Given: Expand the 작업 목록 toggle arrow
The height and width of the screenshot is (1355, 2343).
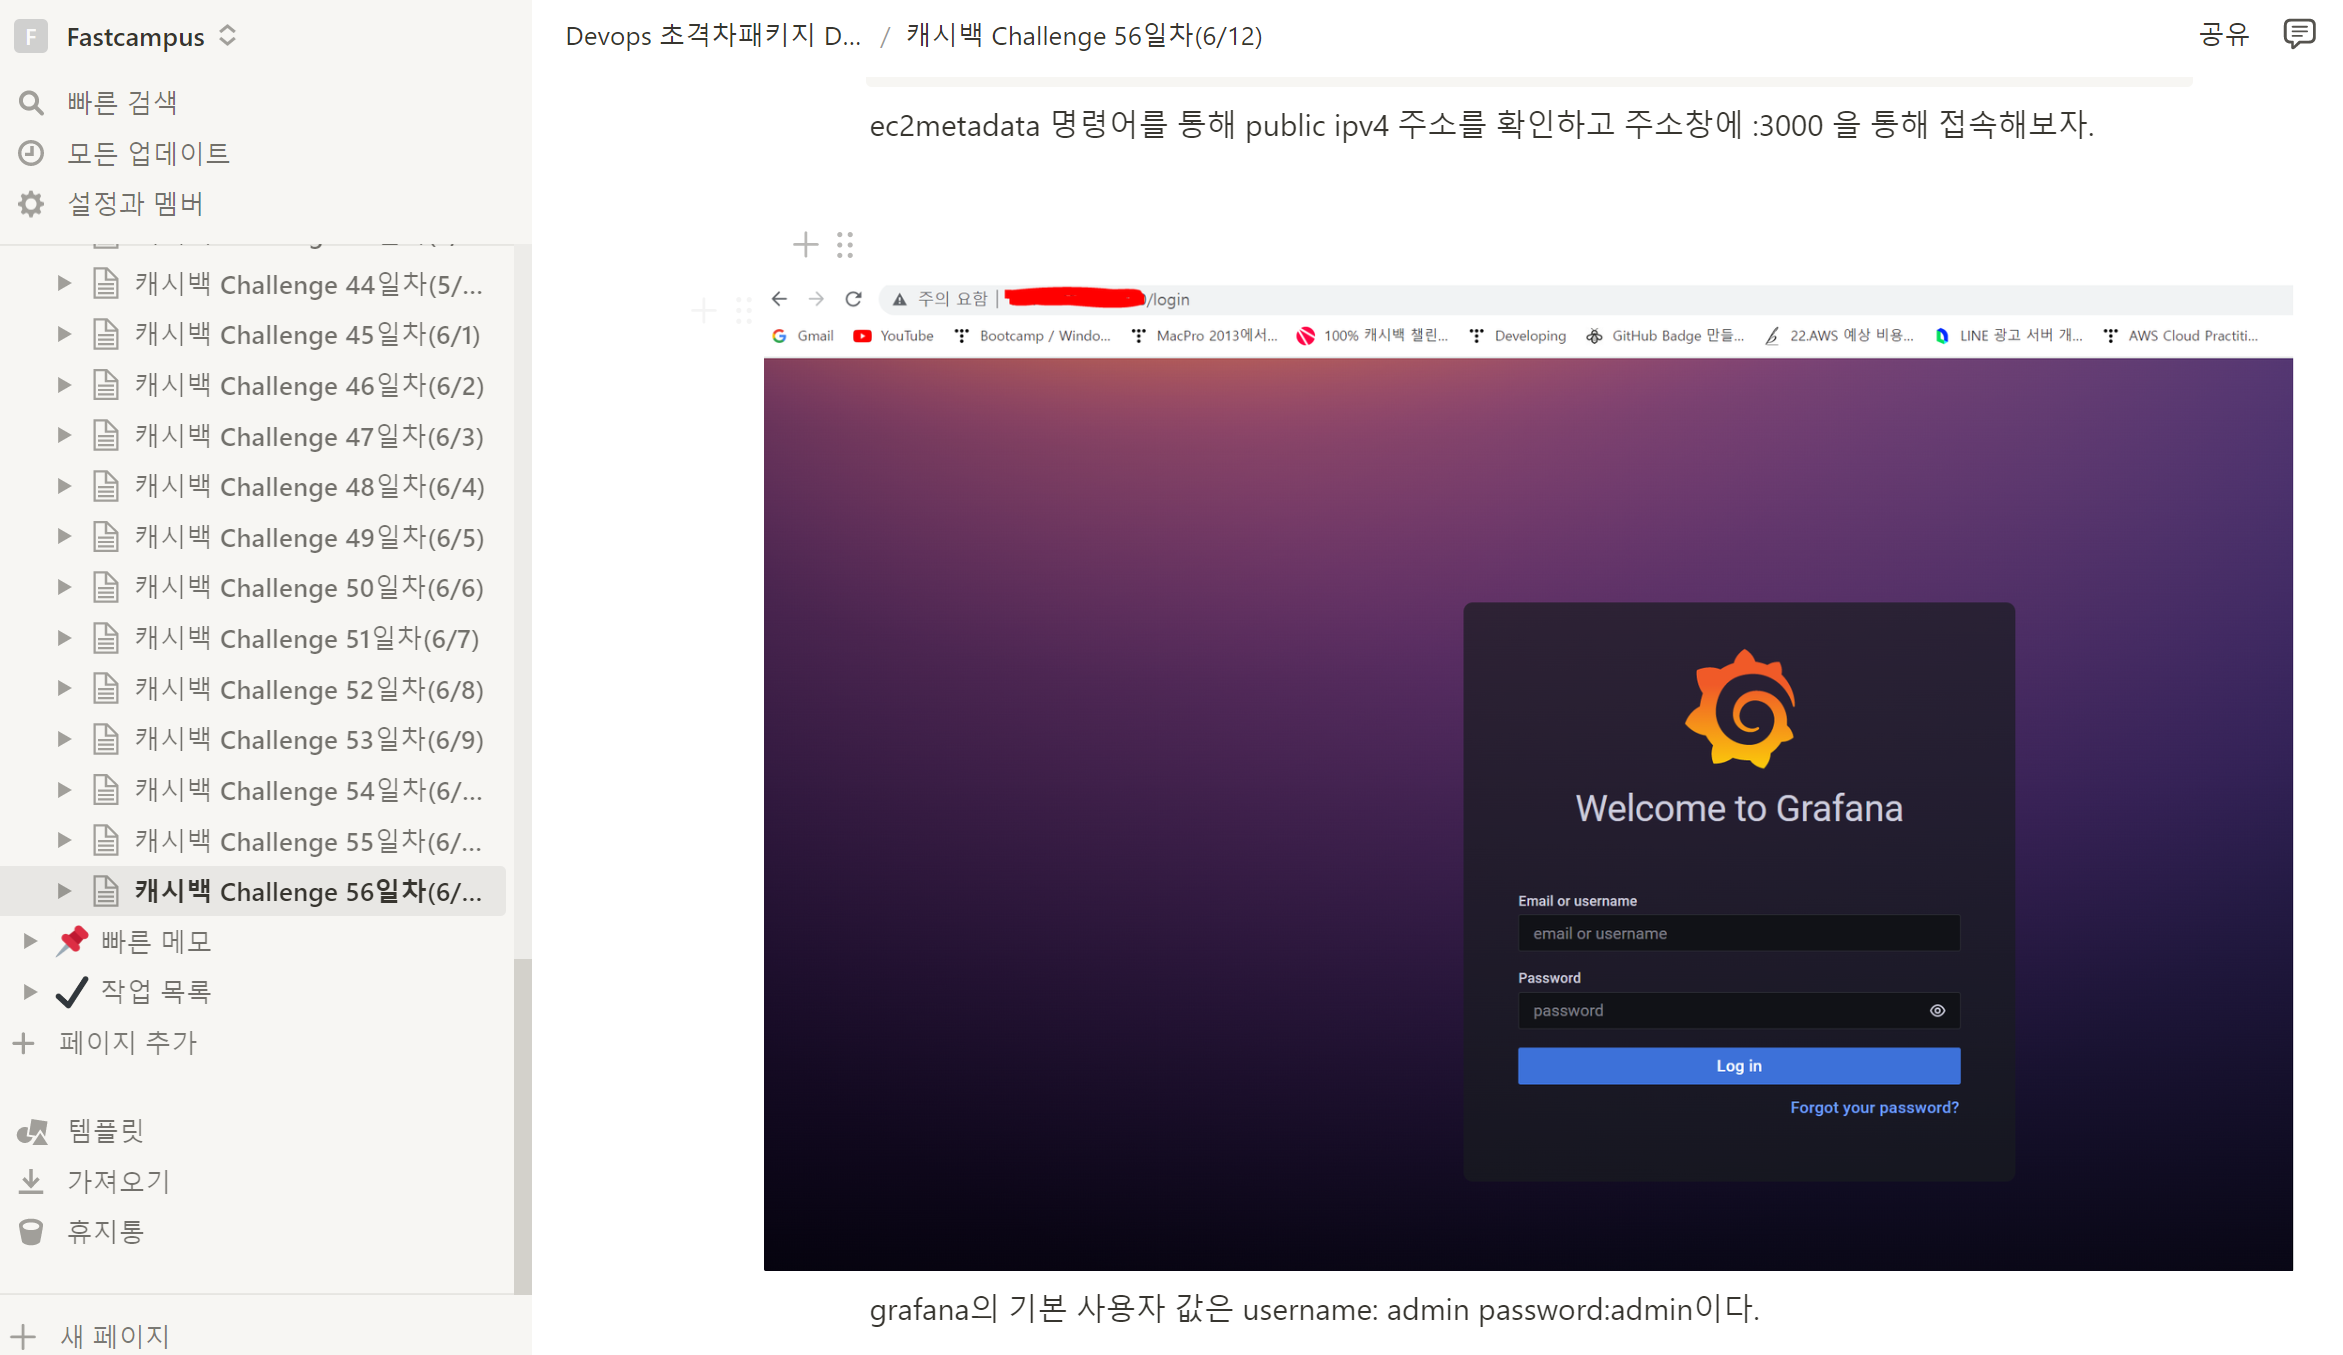Looking at the screenshot, I should pyautogui.click(x=30, y=991).
